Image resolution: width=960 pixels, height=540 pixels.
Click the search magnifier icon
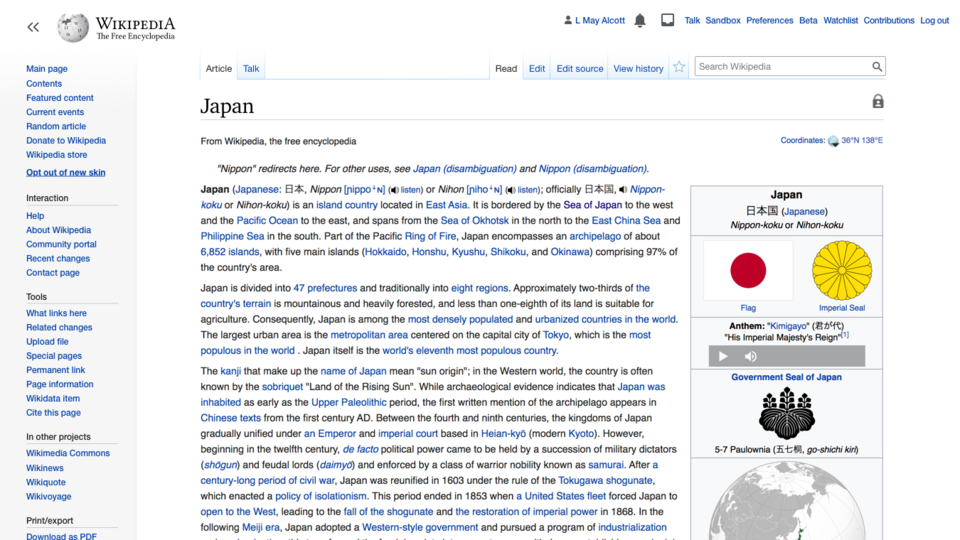[877, 67]
